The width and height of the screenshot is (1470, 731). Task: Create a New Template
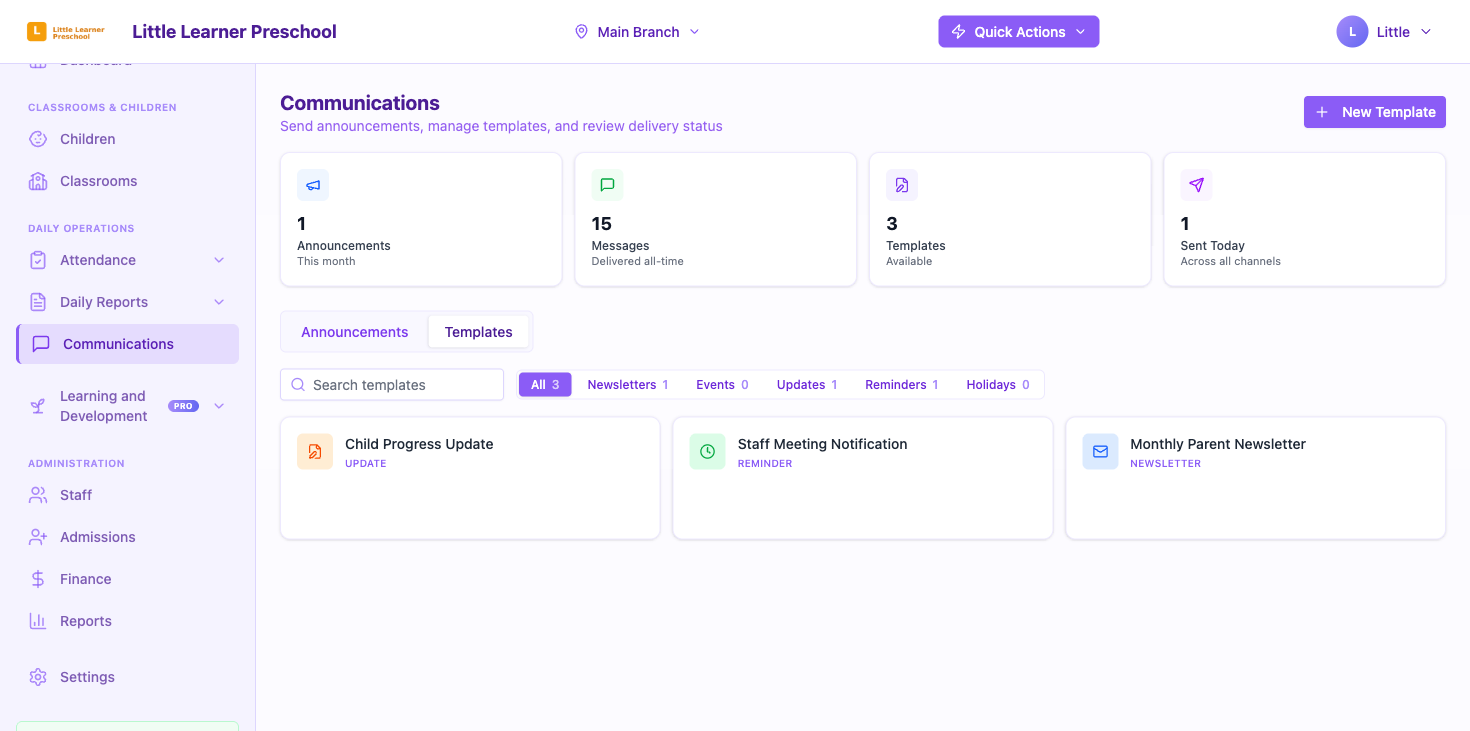point(1375,112)
